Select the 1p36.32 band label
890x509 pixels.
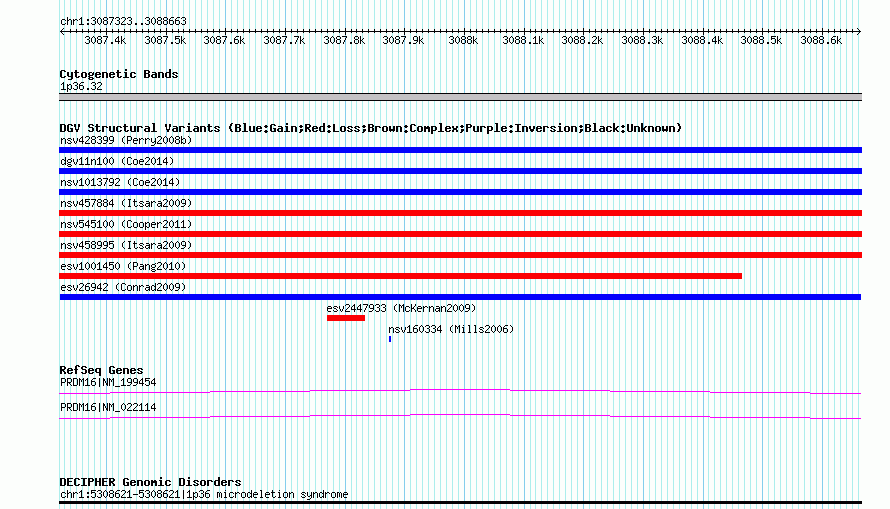[x=81, y=86]
